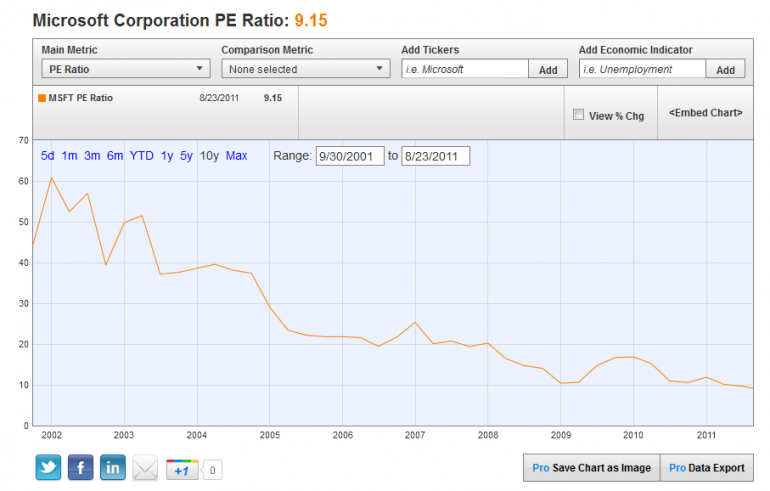Click the Google +1 button
The height and width of the screenshot is (491, 770).
click(182, 470)
